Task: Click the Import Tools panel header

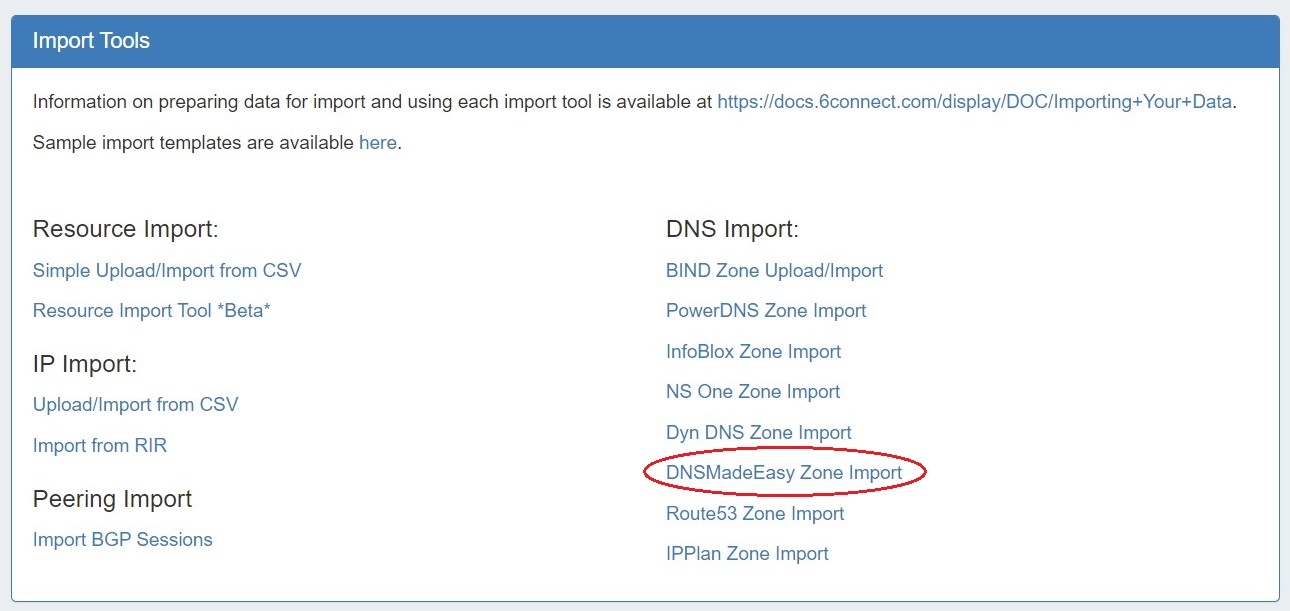Action: 645,41
